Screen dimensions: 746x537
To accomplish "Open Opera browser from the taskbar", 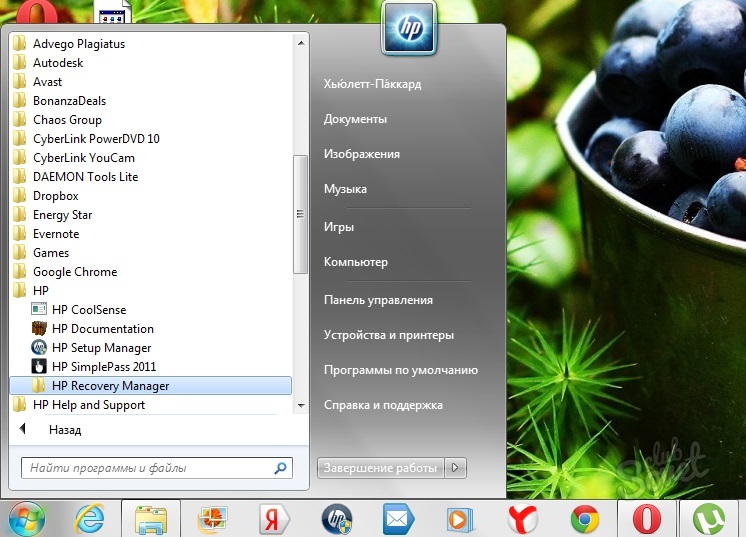I will pos(646,519).
